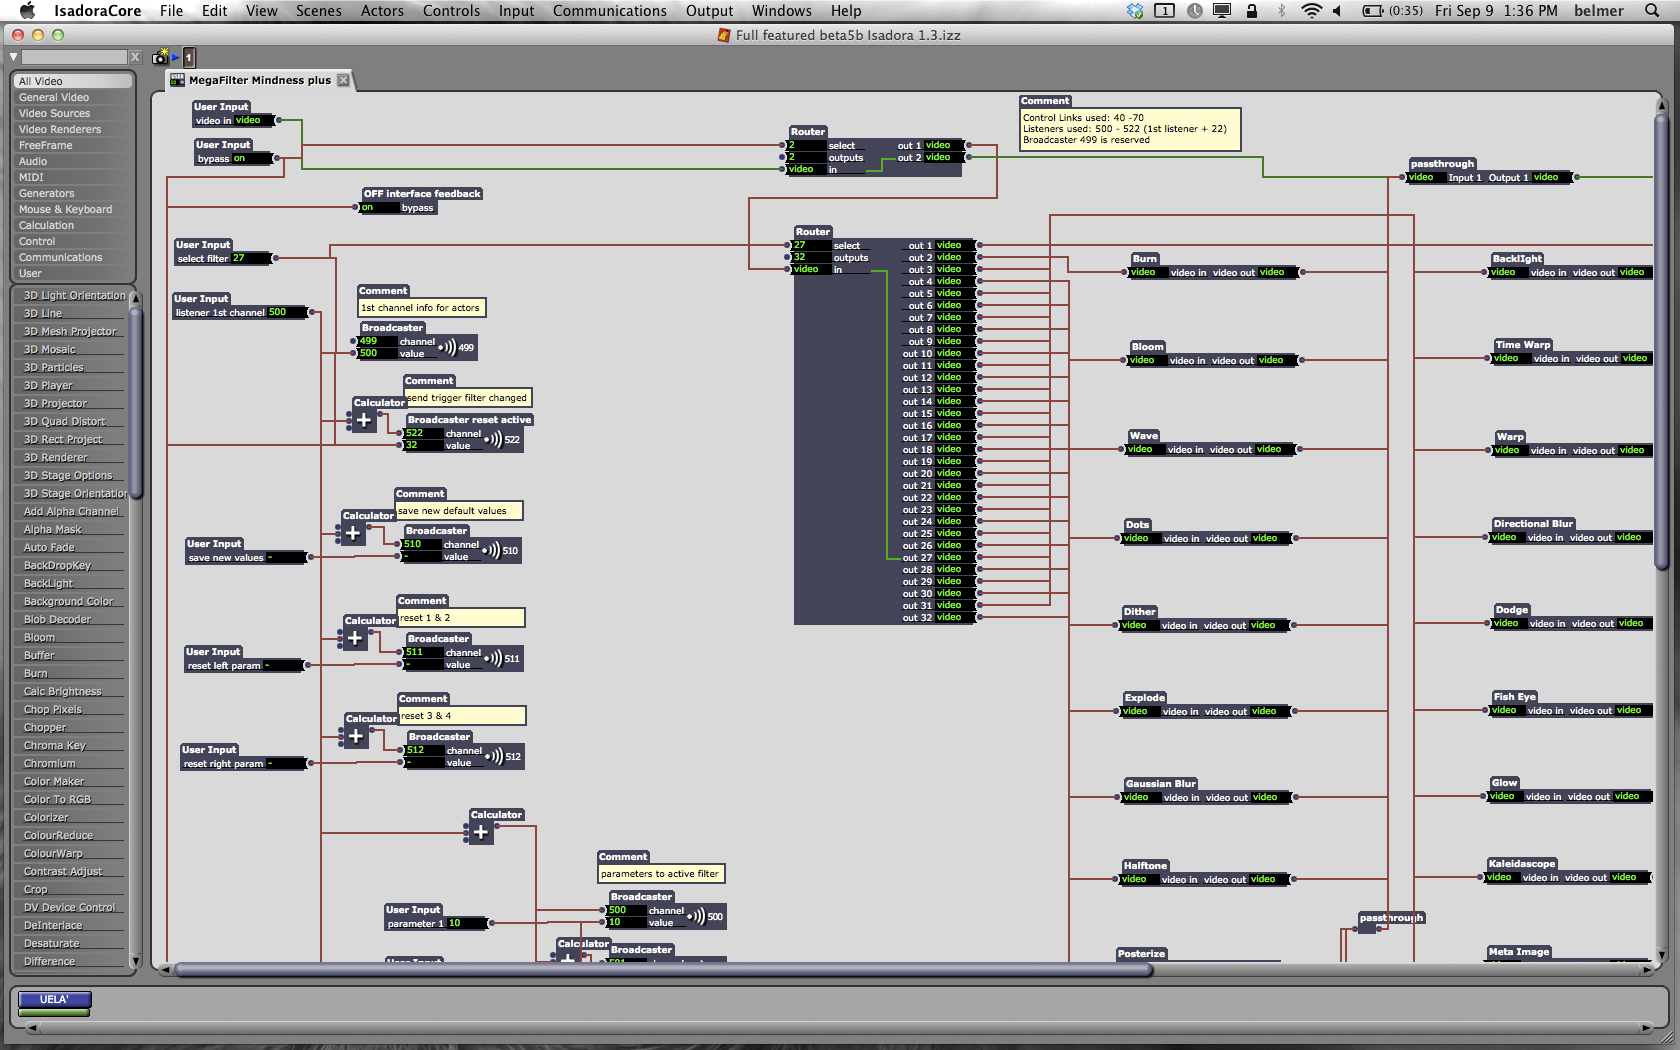
Task: Open Spotlight search magnifier
Action: pyautogui.click(x=1652, y=11)
